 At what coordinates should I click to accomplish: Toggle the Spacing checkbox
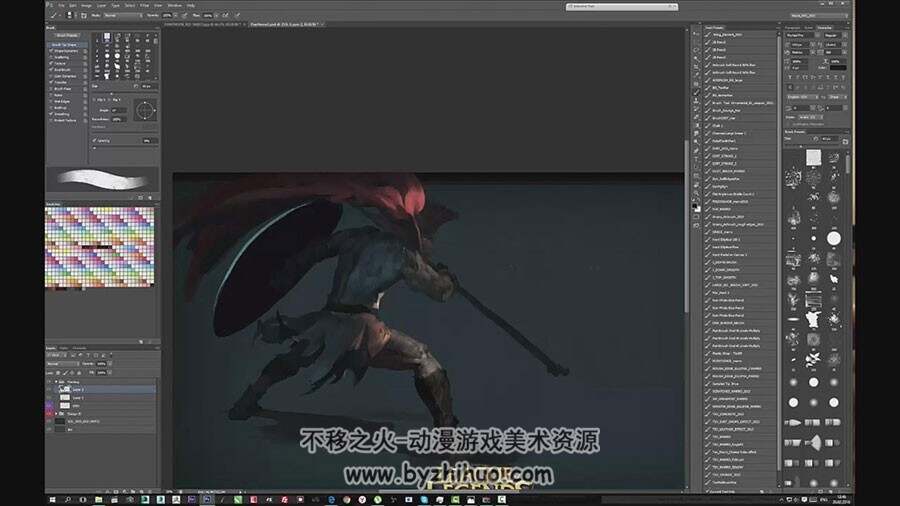95,140
